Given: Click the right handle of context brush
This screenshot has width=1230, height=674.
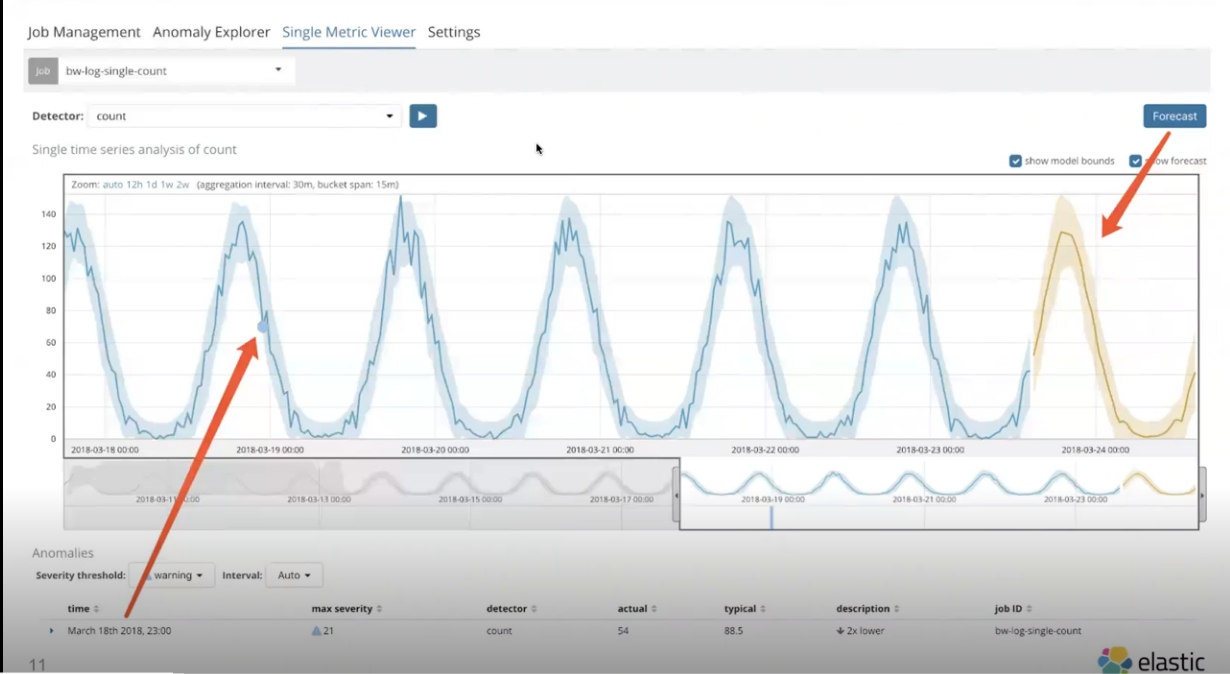Looking at the screenshot, I should click(1201, 494).
